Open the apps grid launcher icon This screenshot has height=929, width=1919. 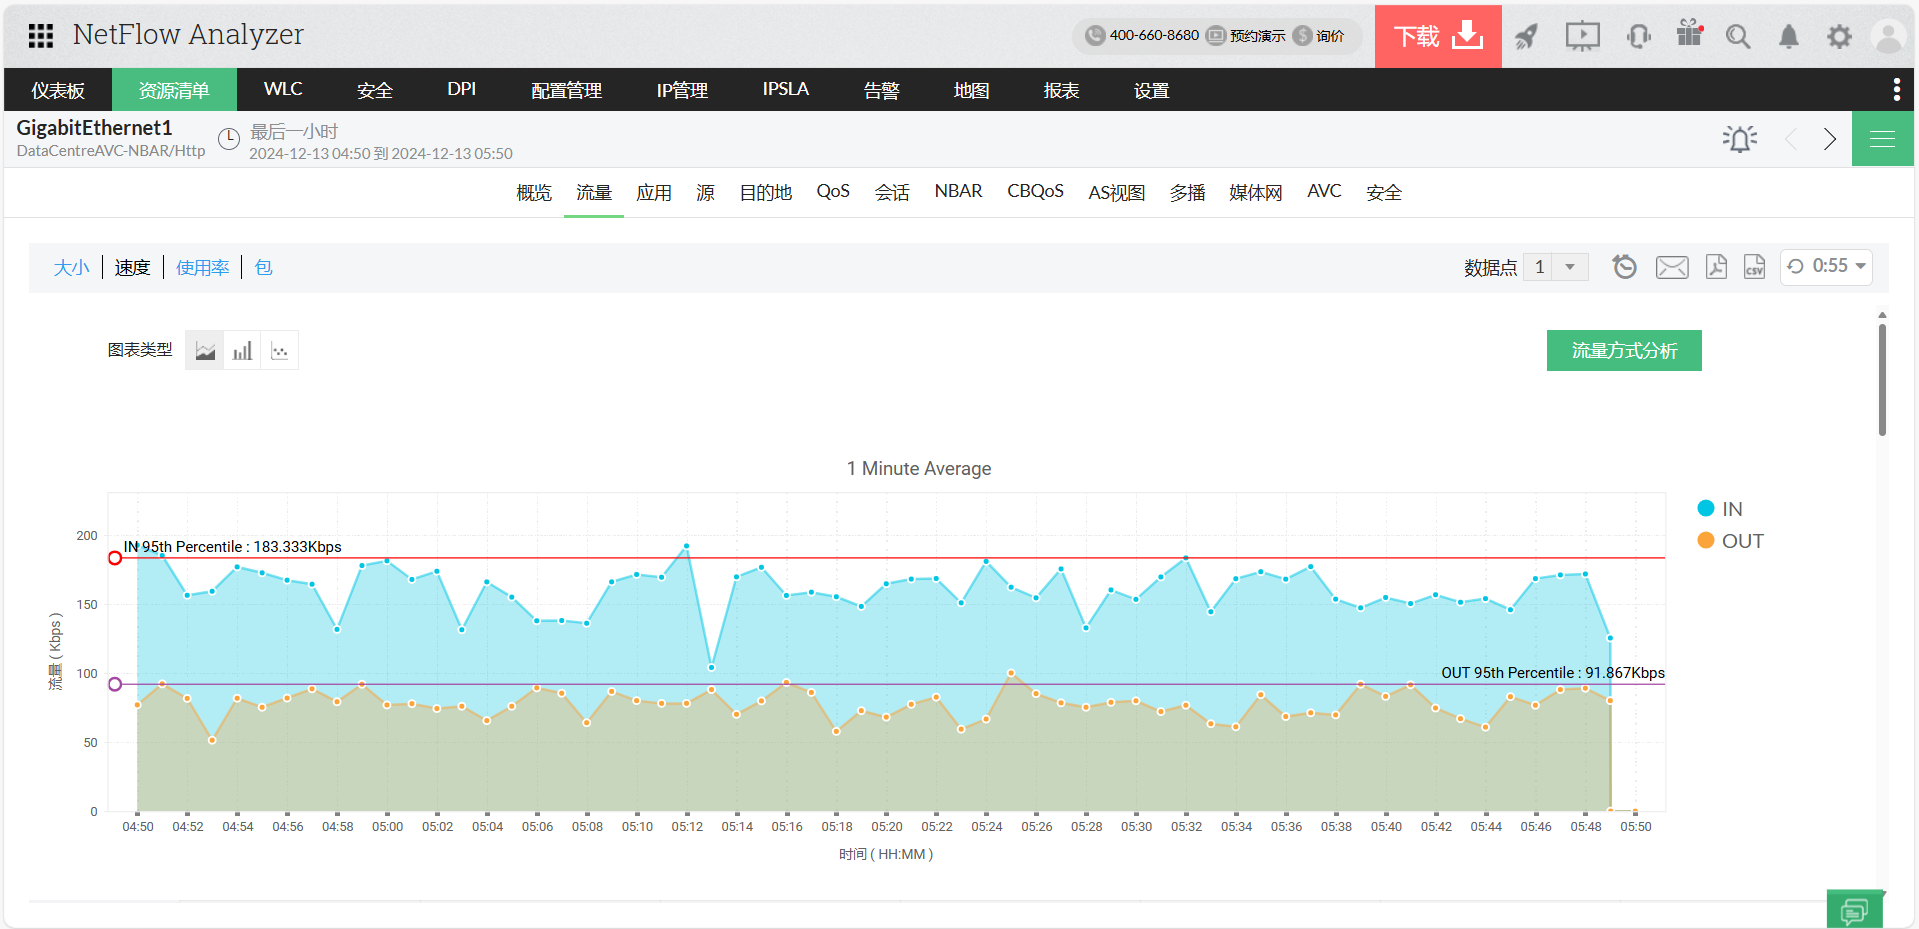pos(41,36)
